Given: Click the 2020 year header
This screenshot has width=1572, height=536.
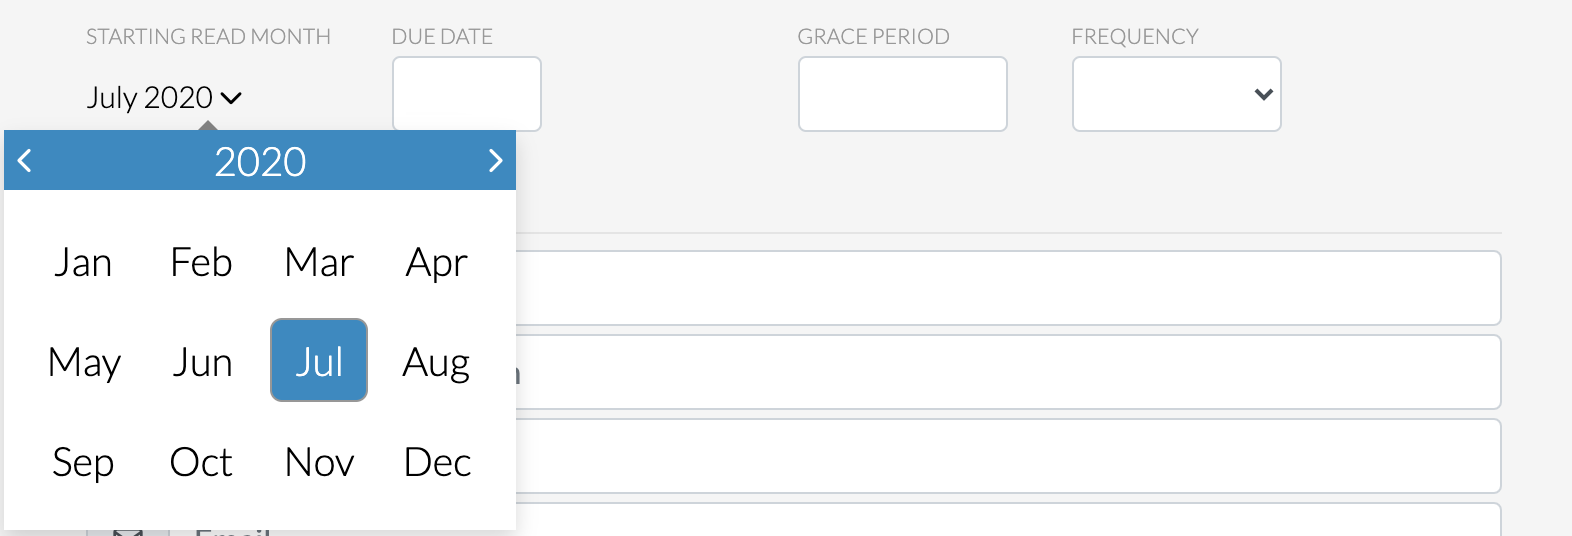Looking at the screenshot, I should (x=260, y=161).
